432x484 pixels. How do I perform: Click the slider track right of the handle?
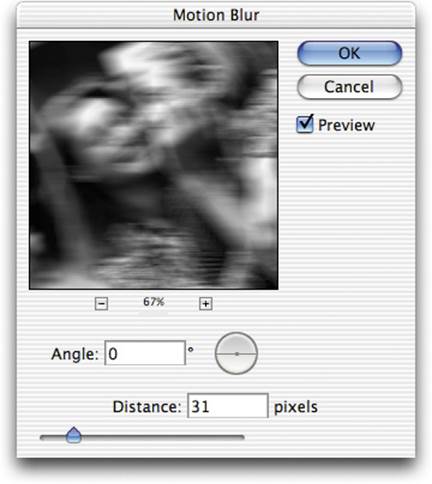[163, 437]
